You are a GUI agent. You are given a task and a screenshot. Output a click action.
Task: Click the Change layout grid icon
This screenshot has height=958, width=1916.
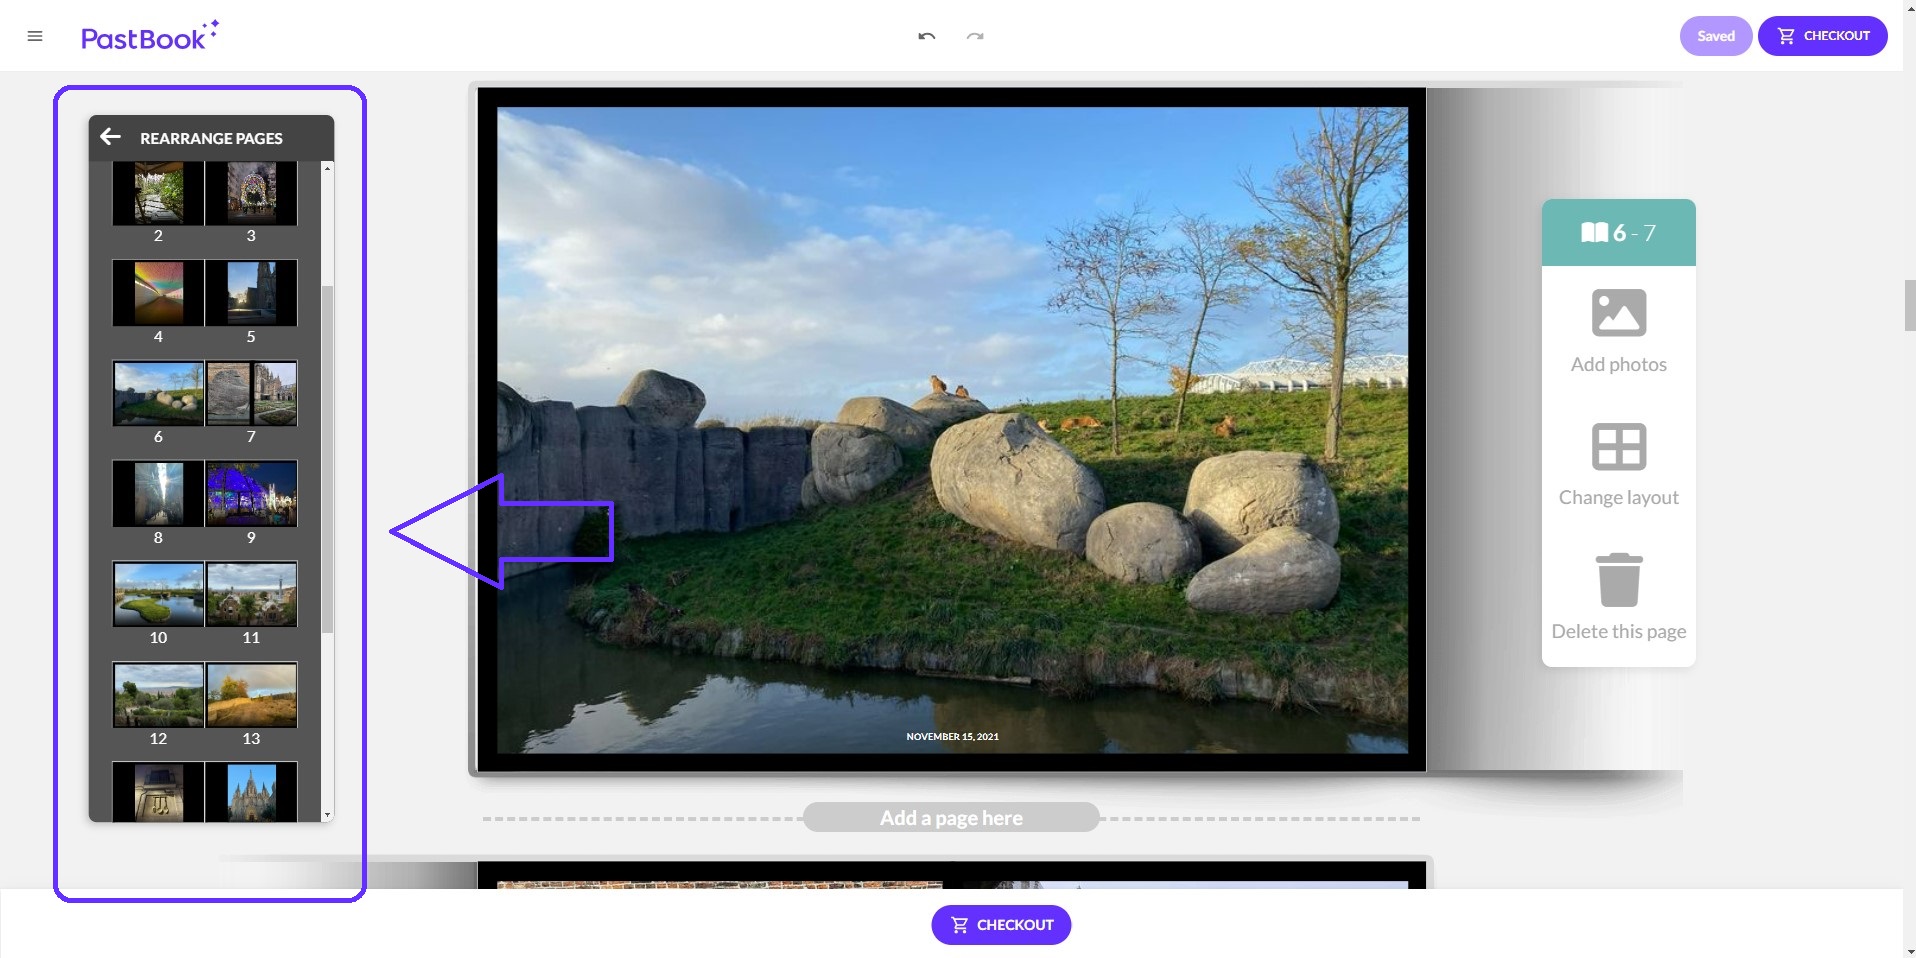[x=1618, y=446]
